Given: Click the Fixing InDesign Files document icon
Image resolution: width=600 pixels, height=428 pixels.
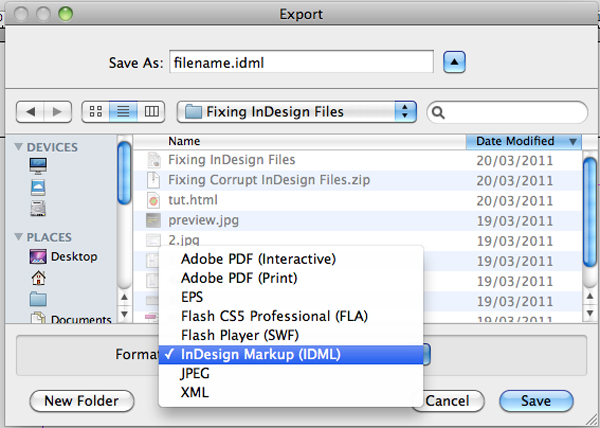Looking at the screenshot, I should pos(154,160).
